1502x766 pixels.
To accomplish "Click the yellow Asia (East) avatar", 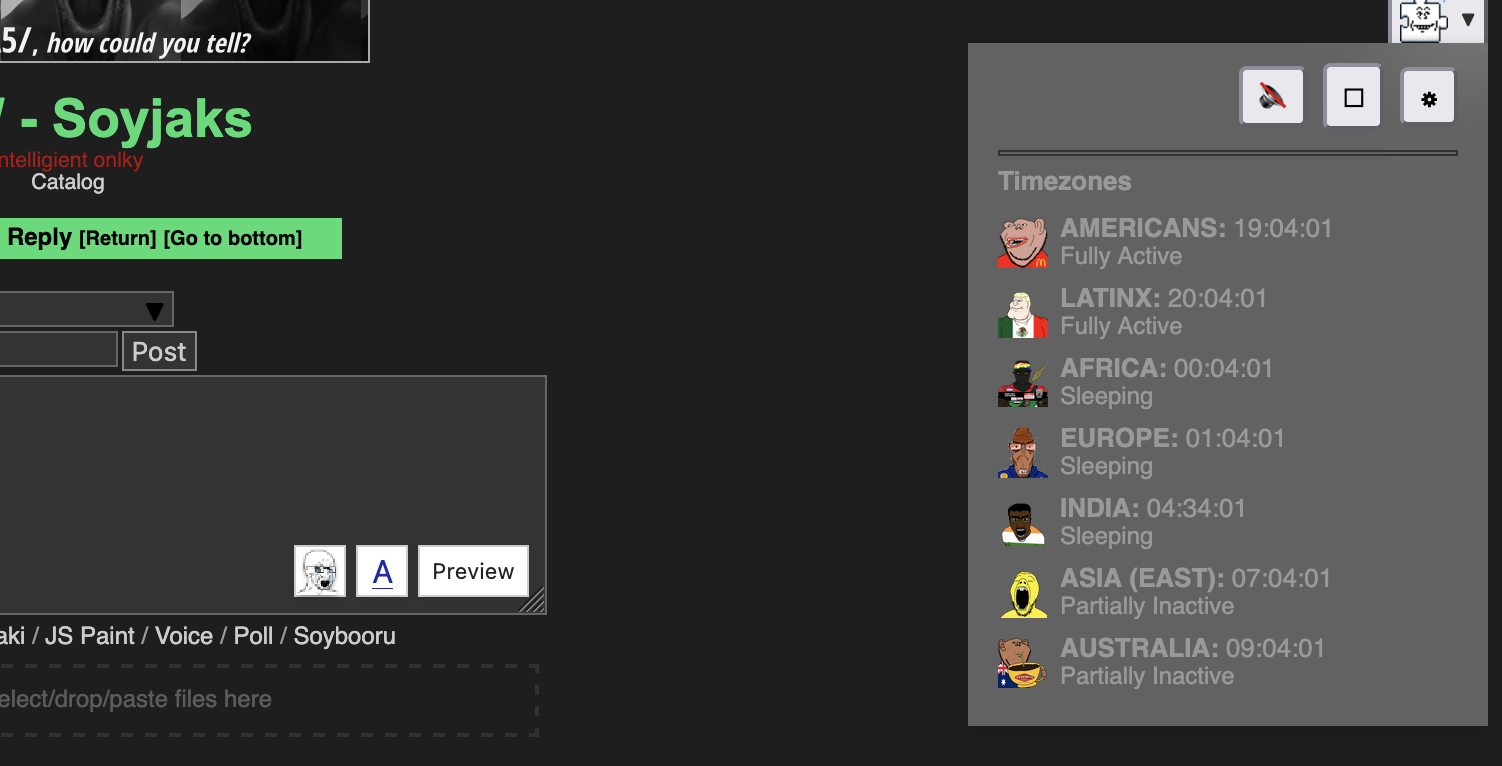I will (1022, 593).
